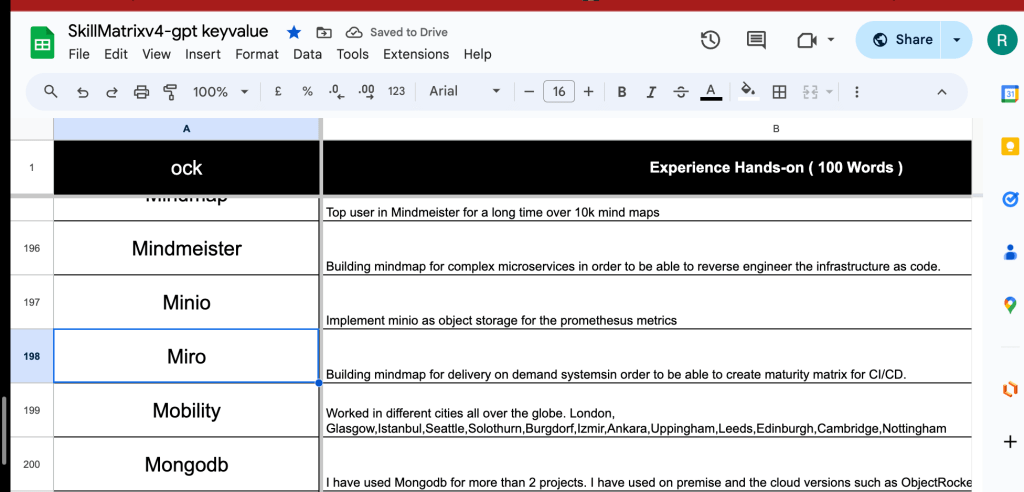Toggle italic formatting

coord(650,92)
